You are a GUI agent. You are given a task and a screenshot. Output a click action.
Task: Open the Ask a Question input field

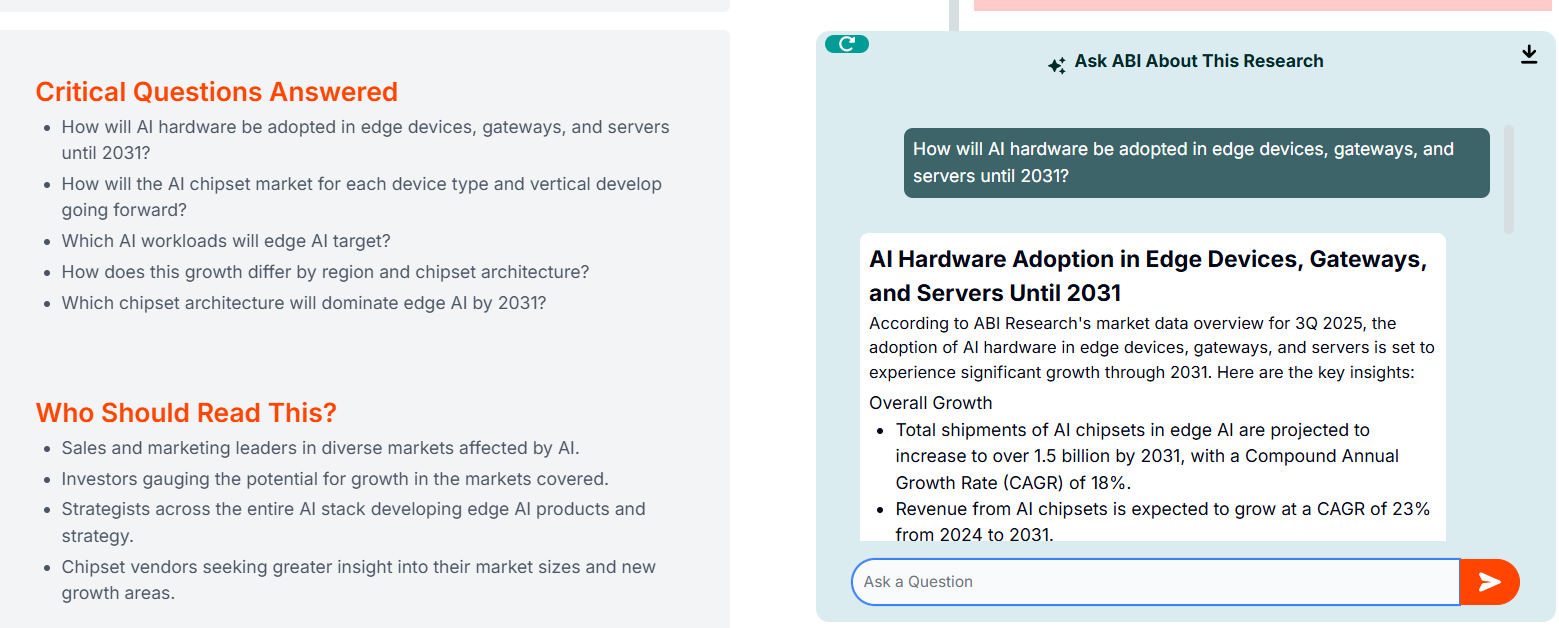(1150, 581)
